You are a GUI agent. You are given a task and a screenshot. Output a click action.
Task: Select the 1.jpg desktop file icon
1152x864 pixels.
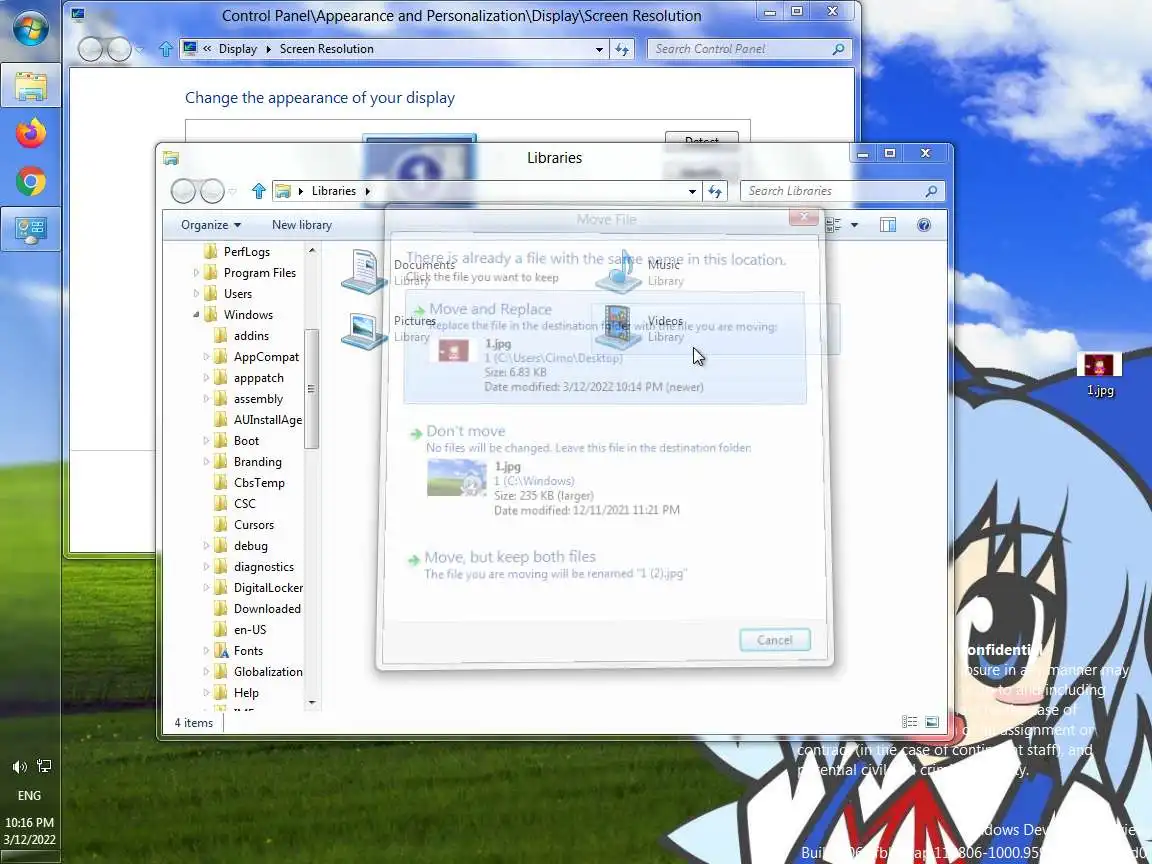[1100, 373]
